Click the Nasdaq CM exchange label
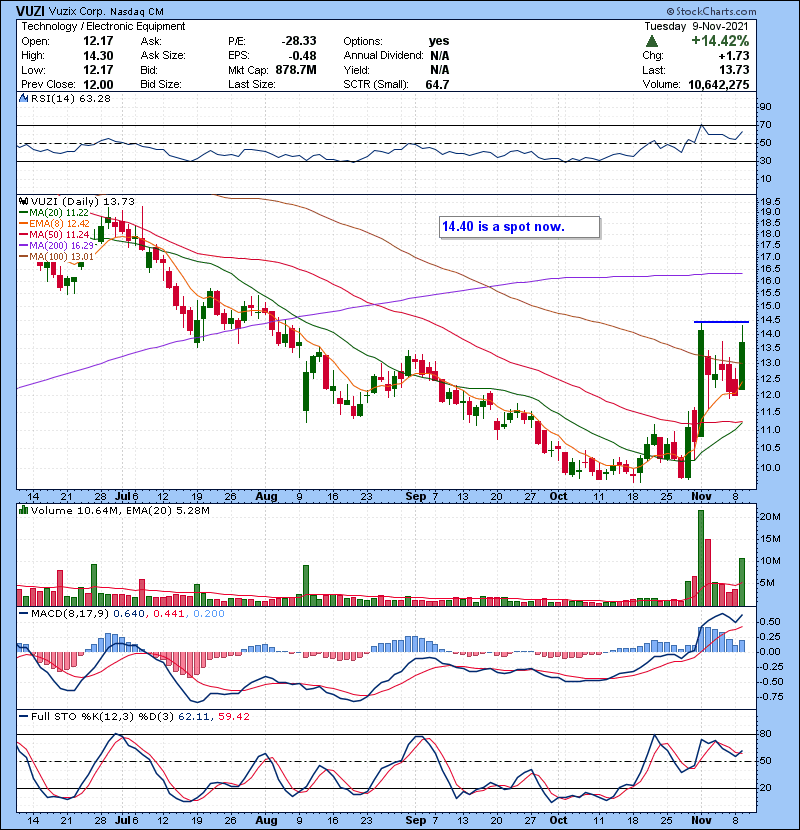This screenshot has width=800, height=830. (x=137, y=12)
